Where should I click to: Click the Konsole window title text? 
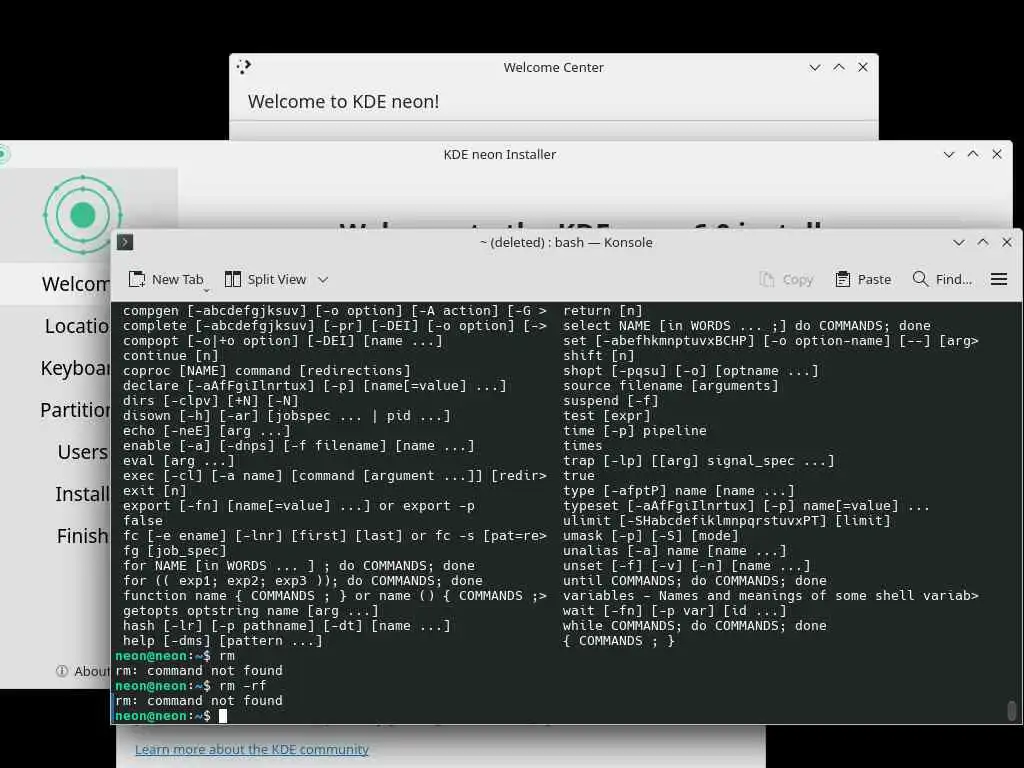point(566,242)
